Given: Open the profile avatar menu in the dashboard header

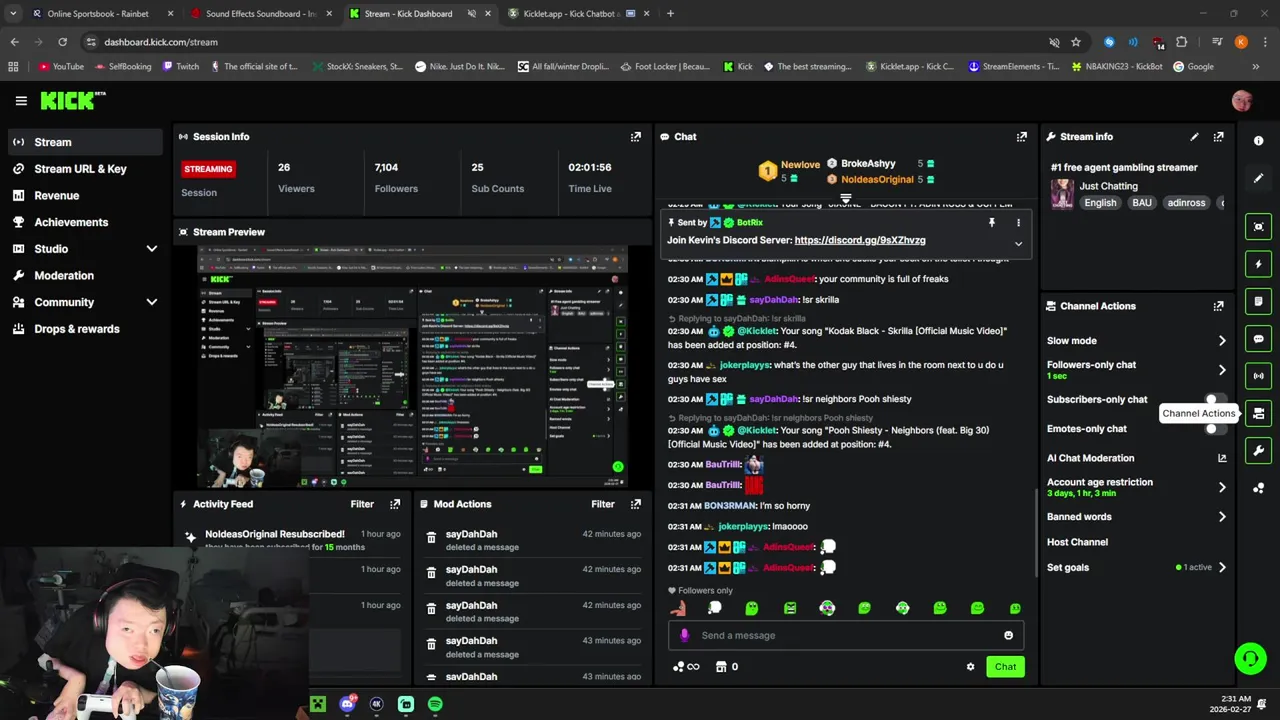Looking at the screenshot, I should 1242,101.
